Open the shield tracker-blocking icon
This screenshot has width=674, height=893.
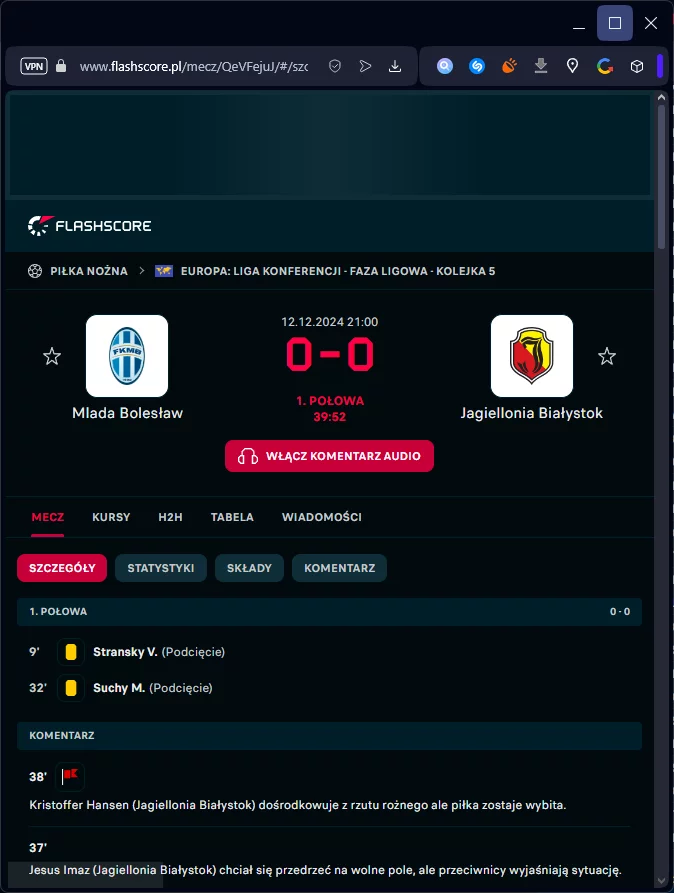(335, 66)
